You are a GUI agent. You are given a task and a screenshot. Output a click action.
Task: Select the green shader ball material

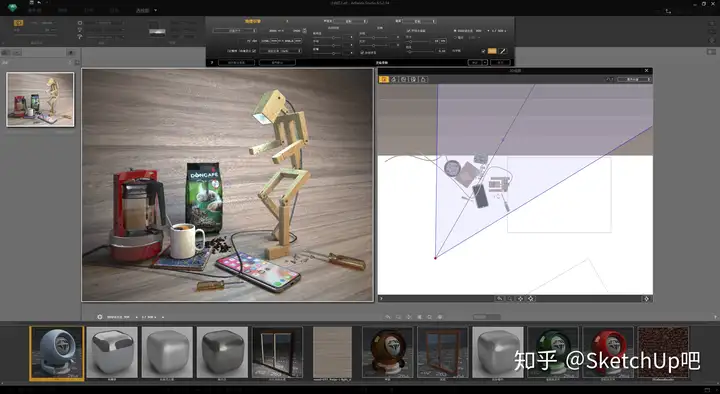[553, 353]
